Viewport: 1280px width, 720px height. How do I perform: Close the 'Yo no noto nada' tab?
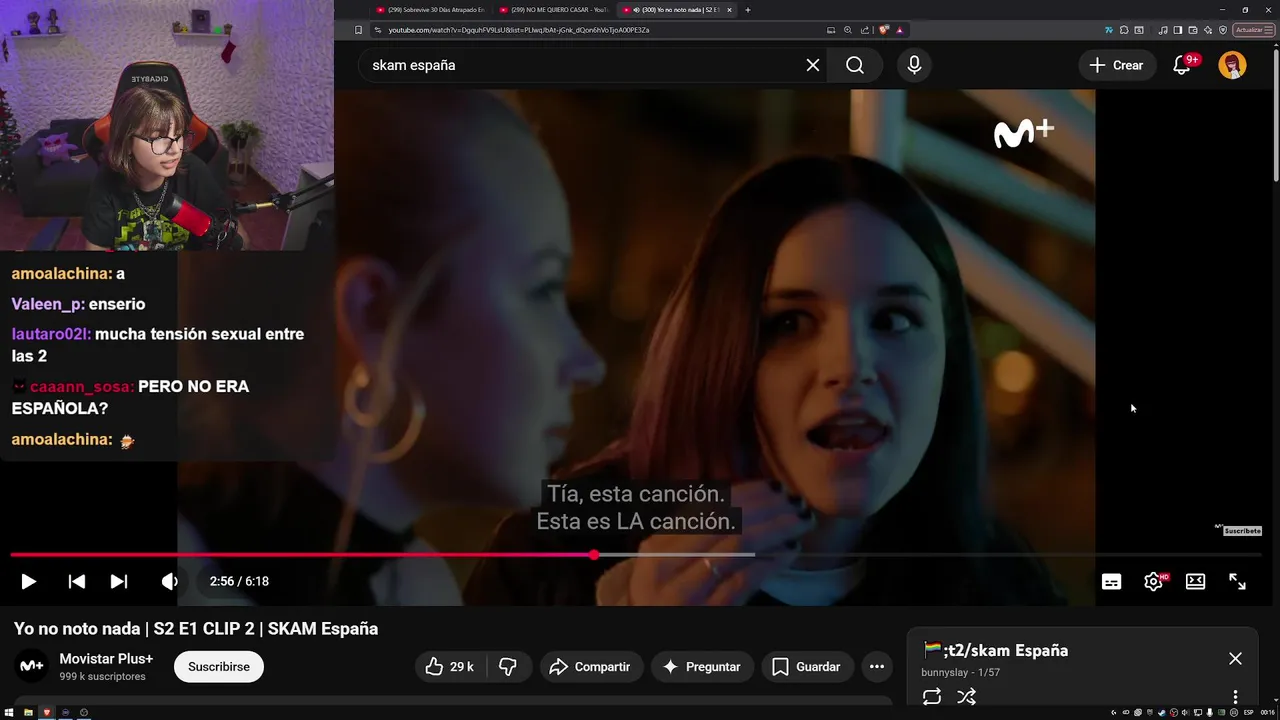tap(729, 10)
